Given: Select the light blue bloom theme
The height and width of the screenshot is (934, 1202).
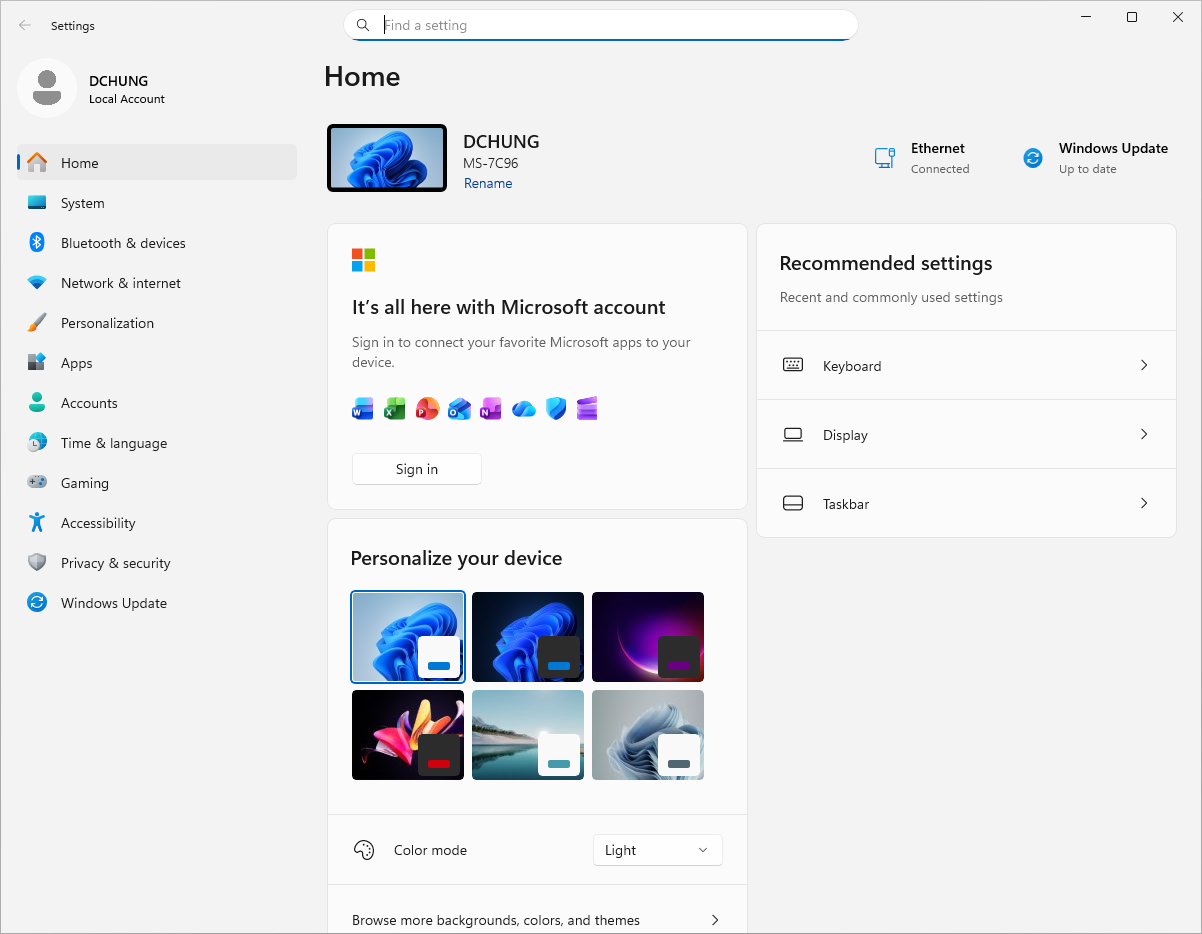Looking at the screenshot, I should [x=408, y=637].
